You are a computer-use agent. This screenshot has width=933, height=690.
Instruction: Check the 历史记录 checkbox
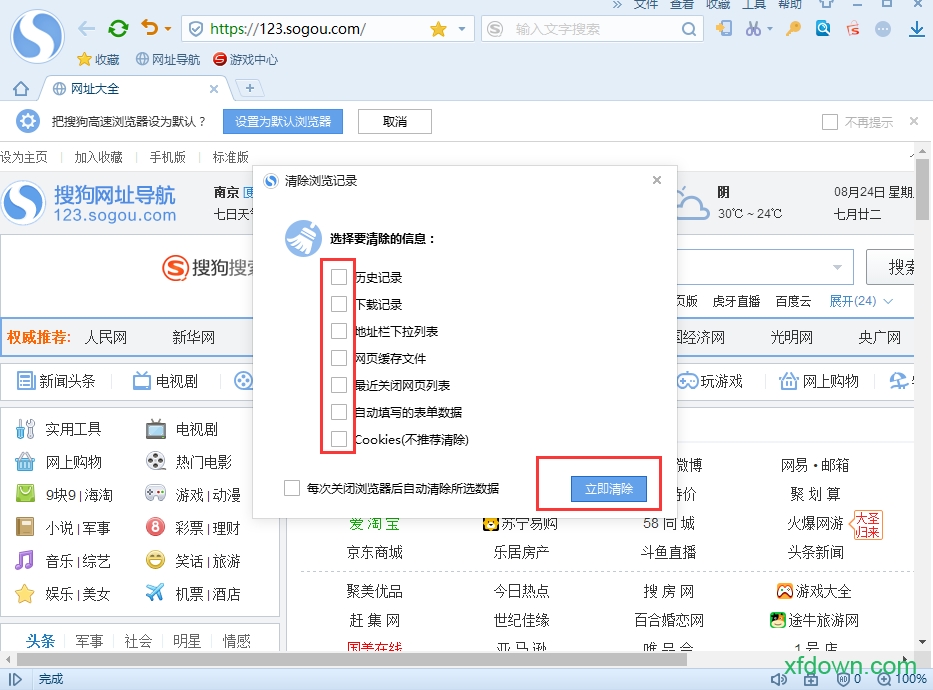point(338,278)
